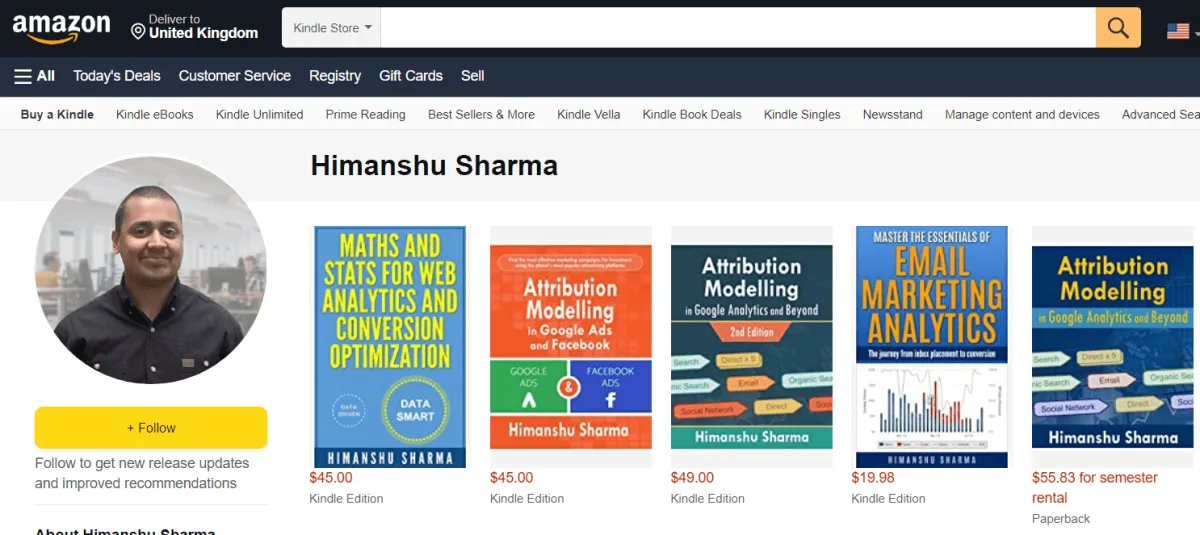Open Today's Deals in the nav bar

(117, 76)
